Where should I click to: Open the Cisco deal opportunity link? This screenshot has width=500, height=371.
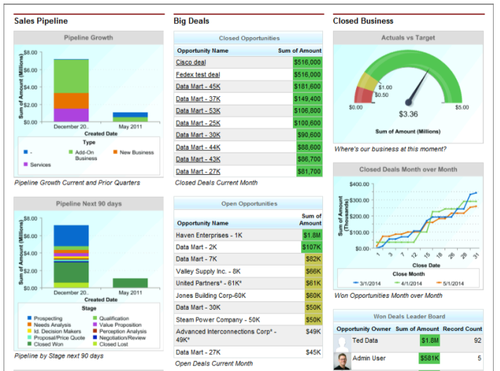point(191,62)
